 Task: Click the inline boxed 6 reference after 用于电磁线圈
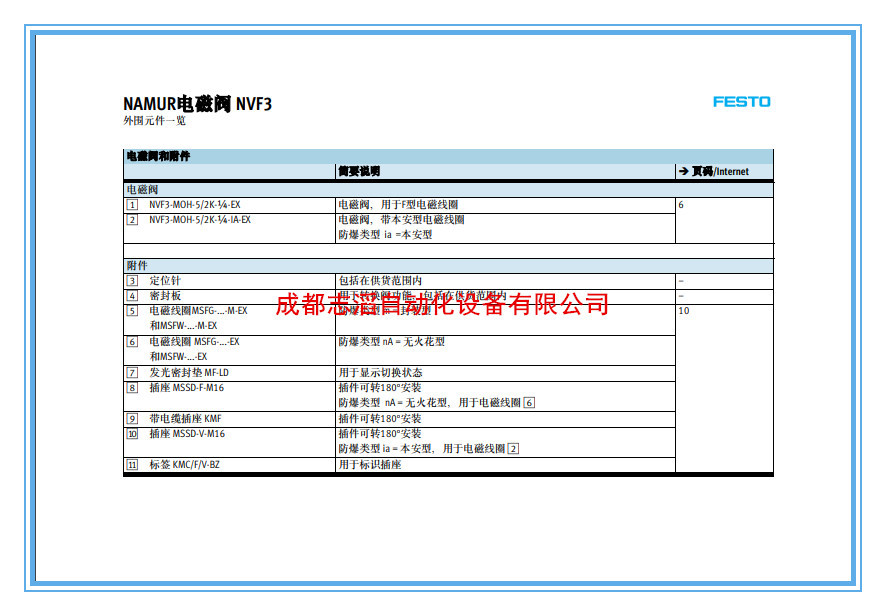(x=529, y=403)
